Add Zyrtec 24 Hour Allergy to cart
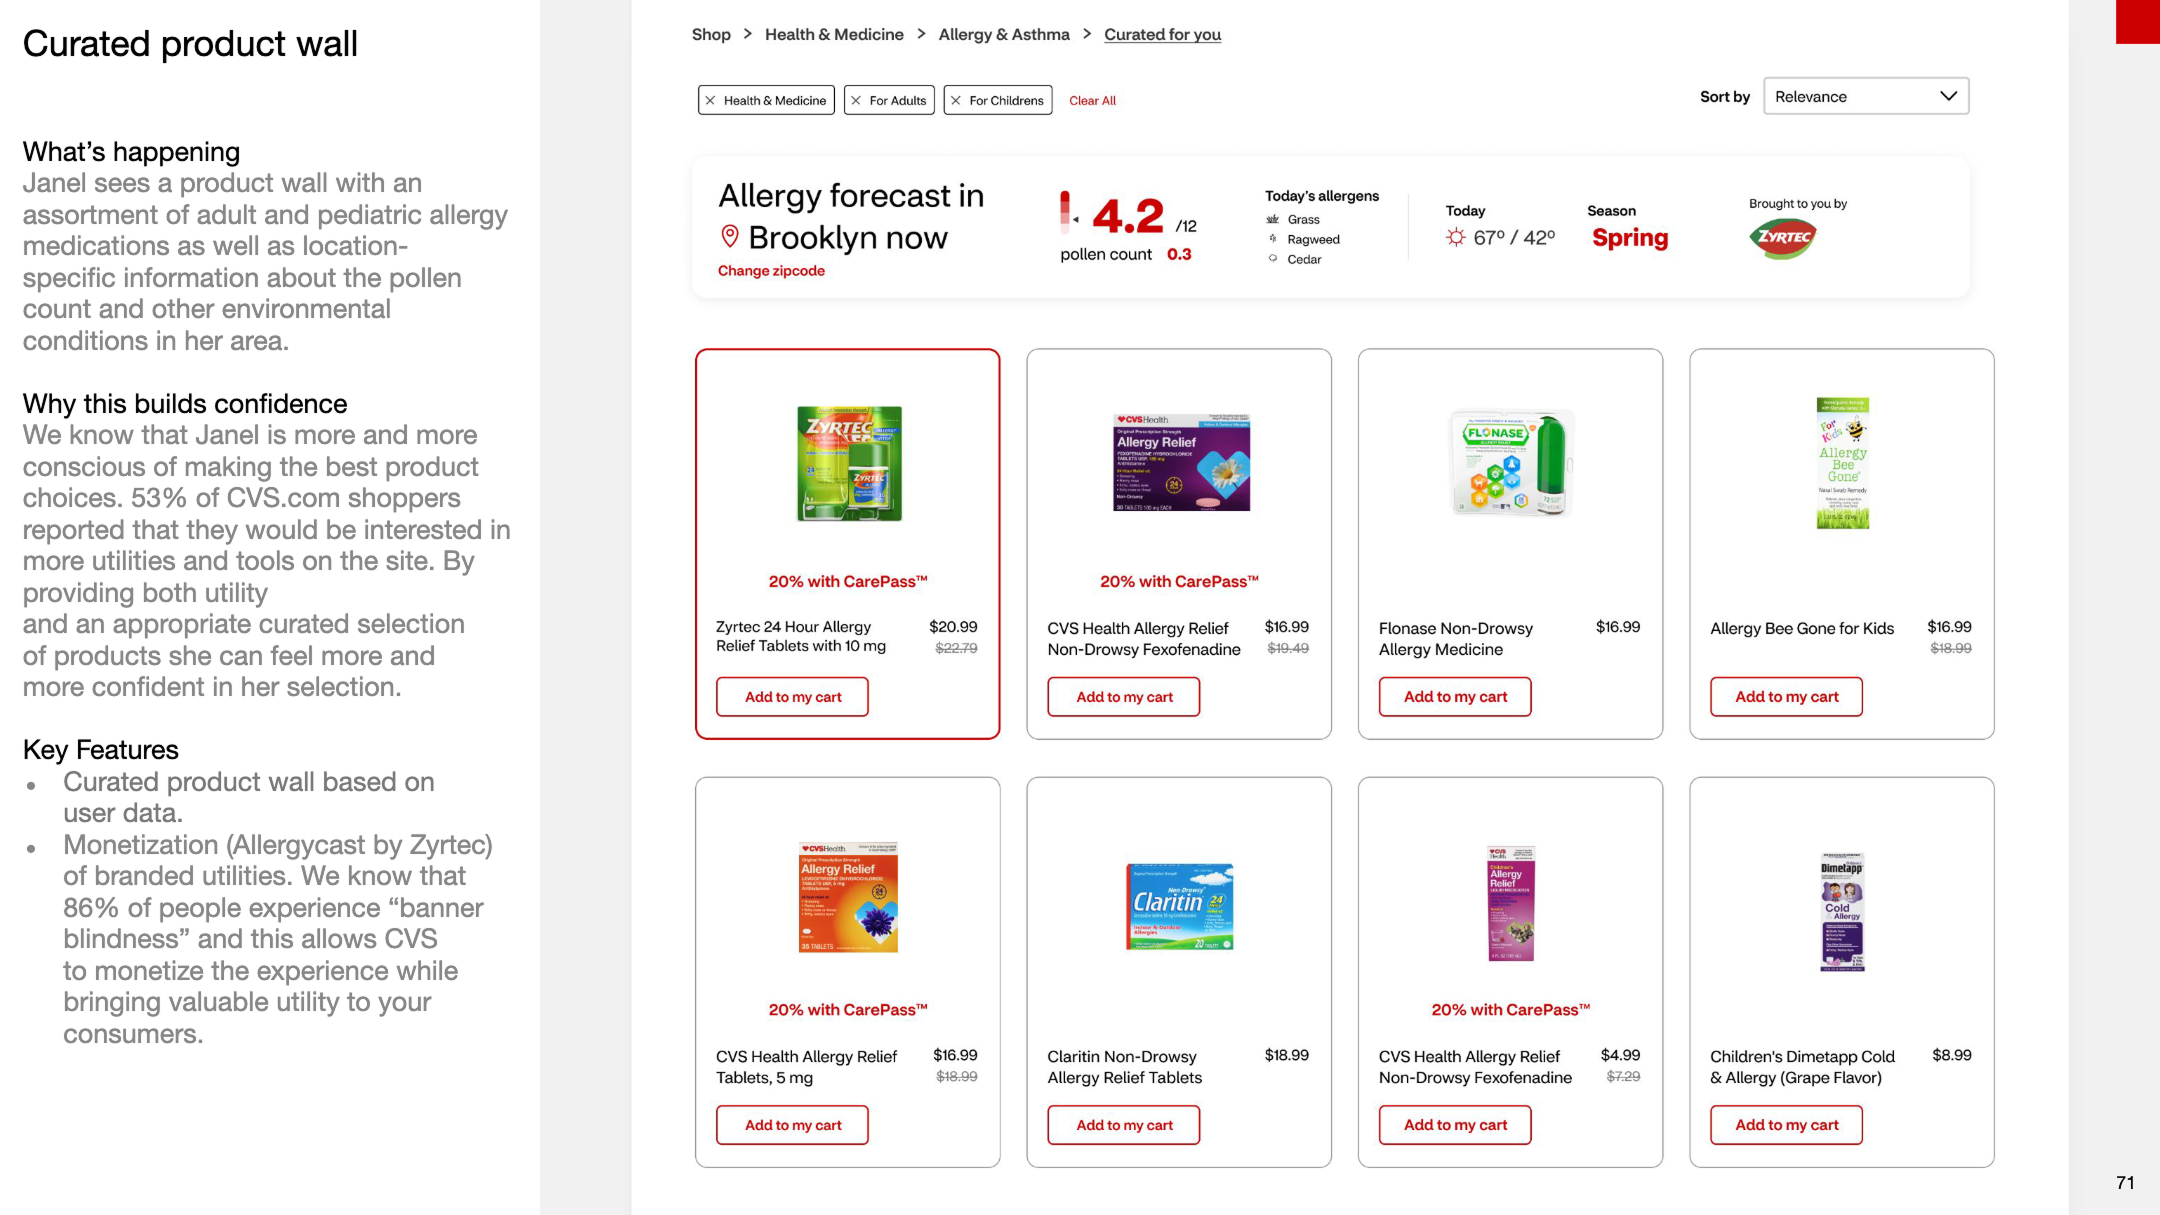 tap(792, 697)
